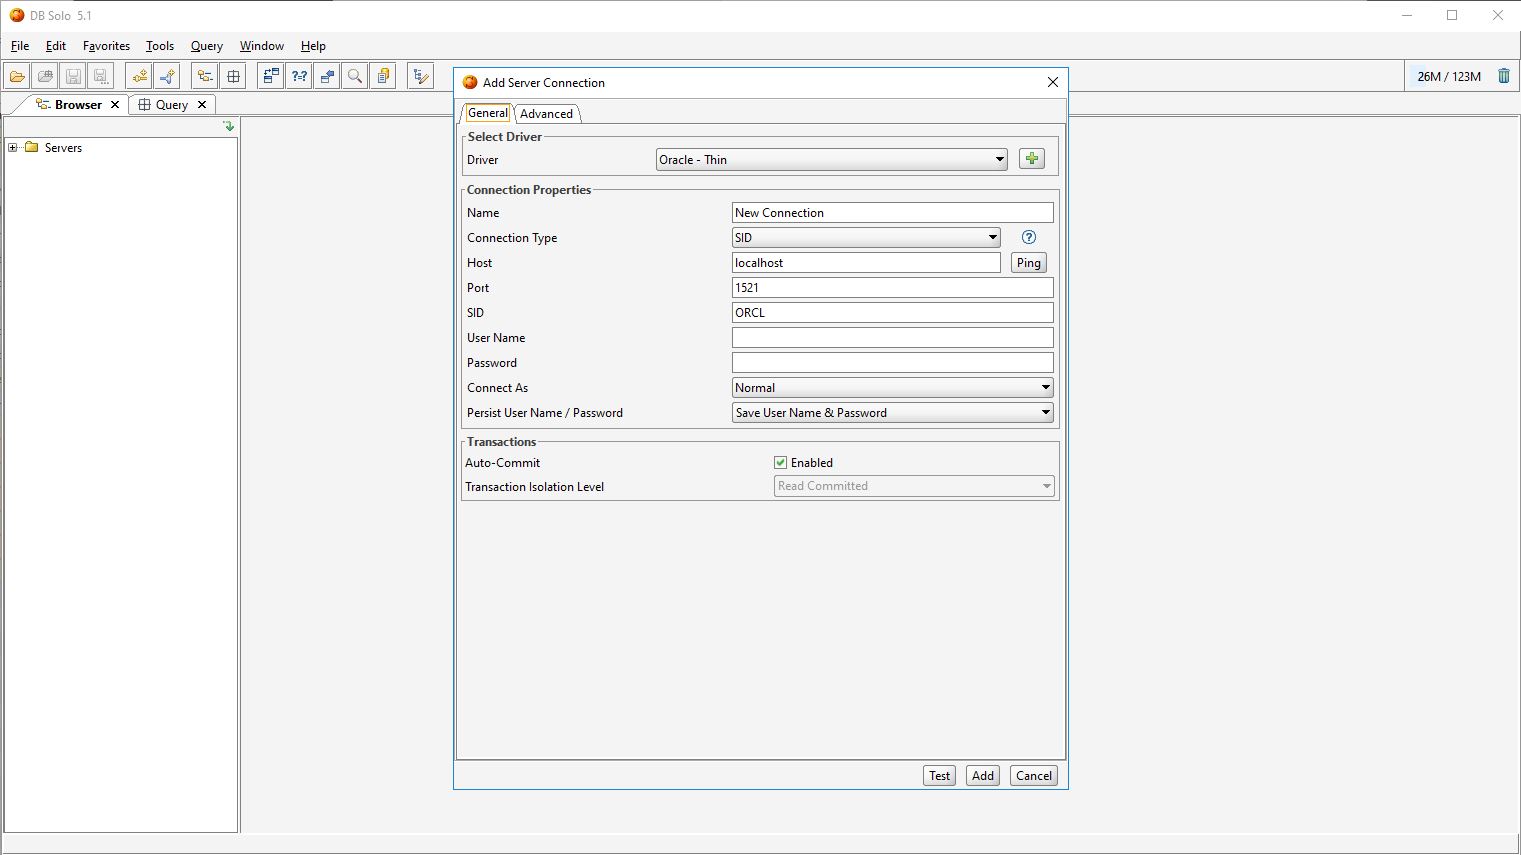This screenshot has width=1521, height=855.
Task: Open the Window menu
Action: click(262, 45)
